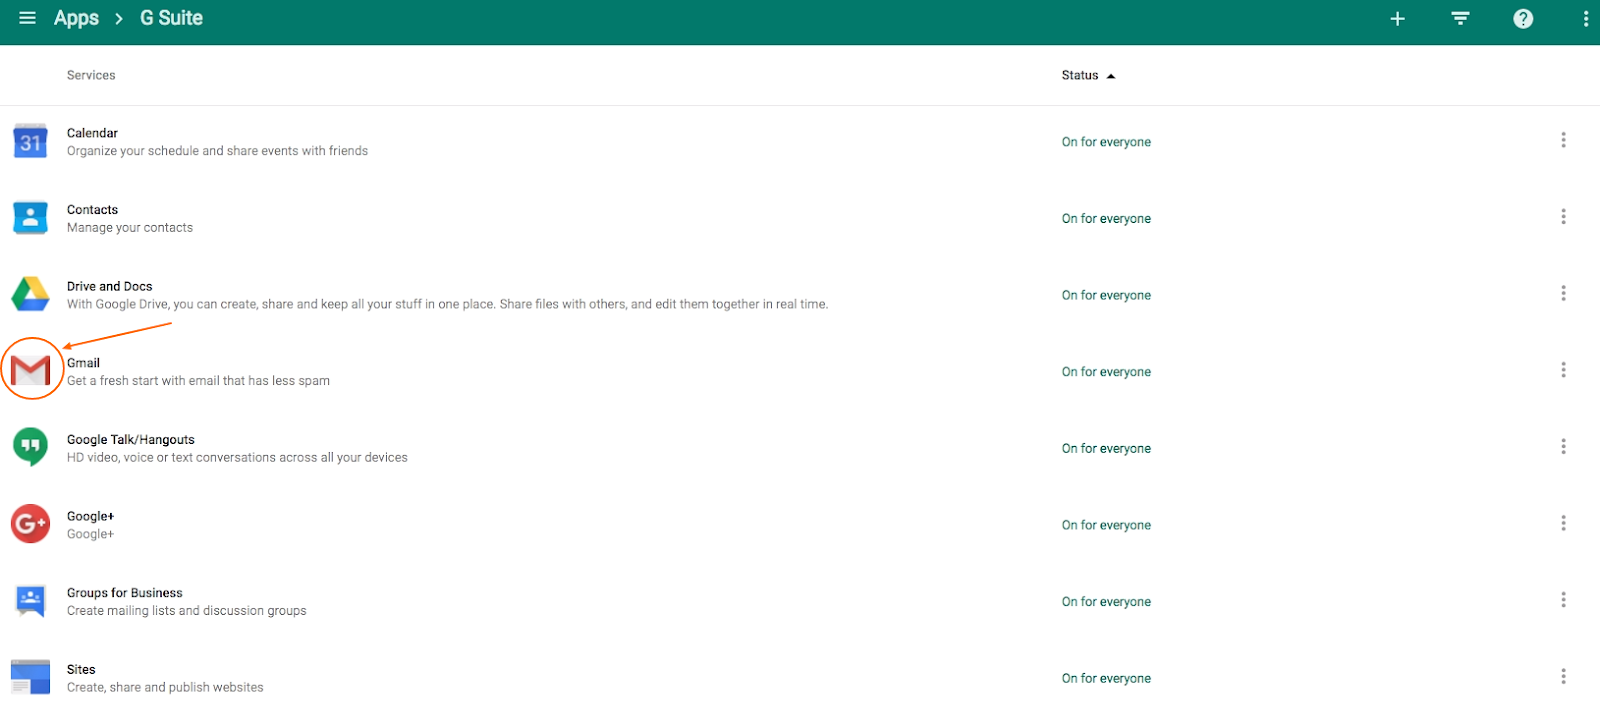Click the 'With Google Drive' description text
Image resolution: width=1600 pixels, height=727 pixels.
tap(447, 304)
